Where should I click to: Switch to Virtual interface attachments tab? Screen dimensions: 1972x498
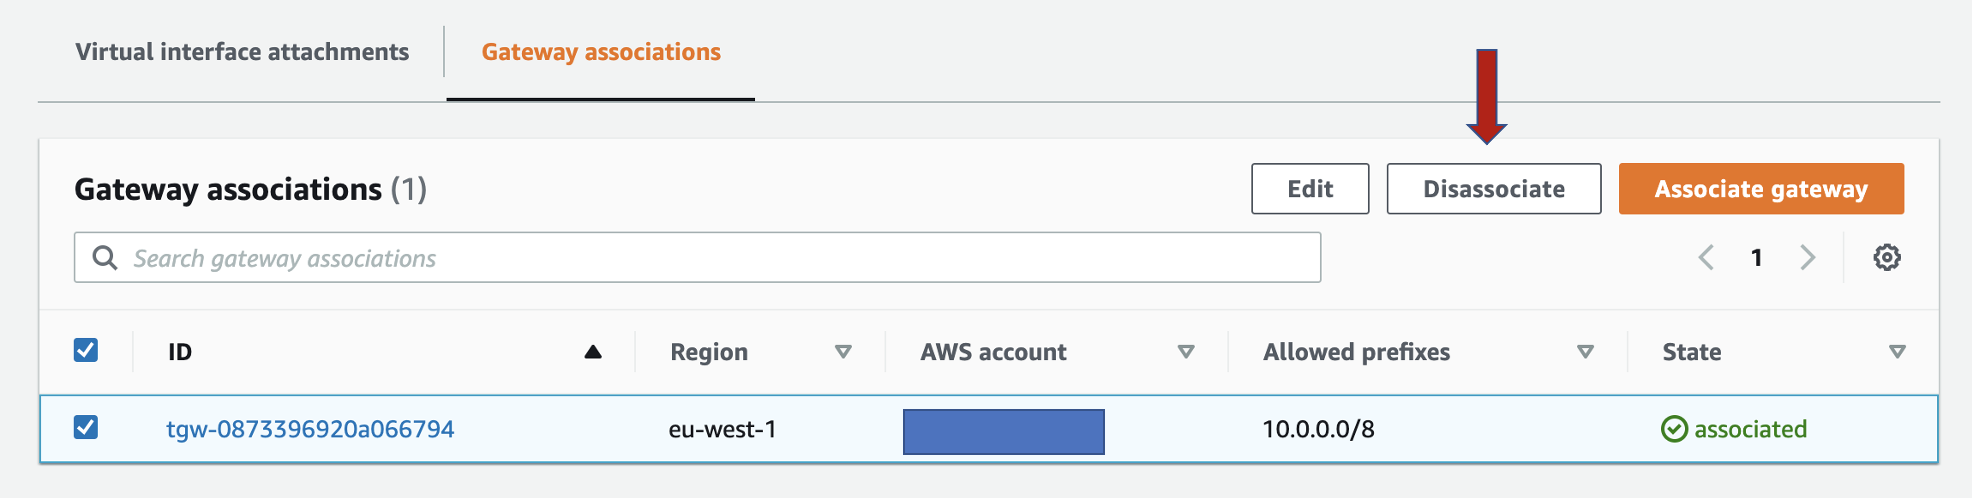point(242,52)
